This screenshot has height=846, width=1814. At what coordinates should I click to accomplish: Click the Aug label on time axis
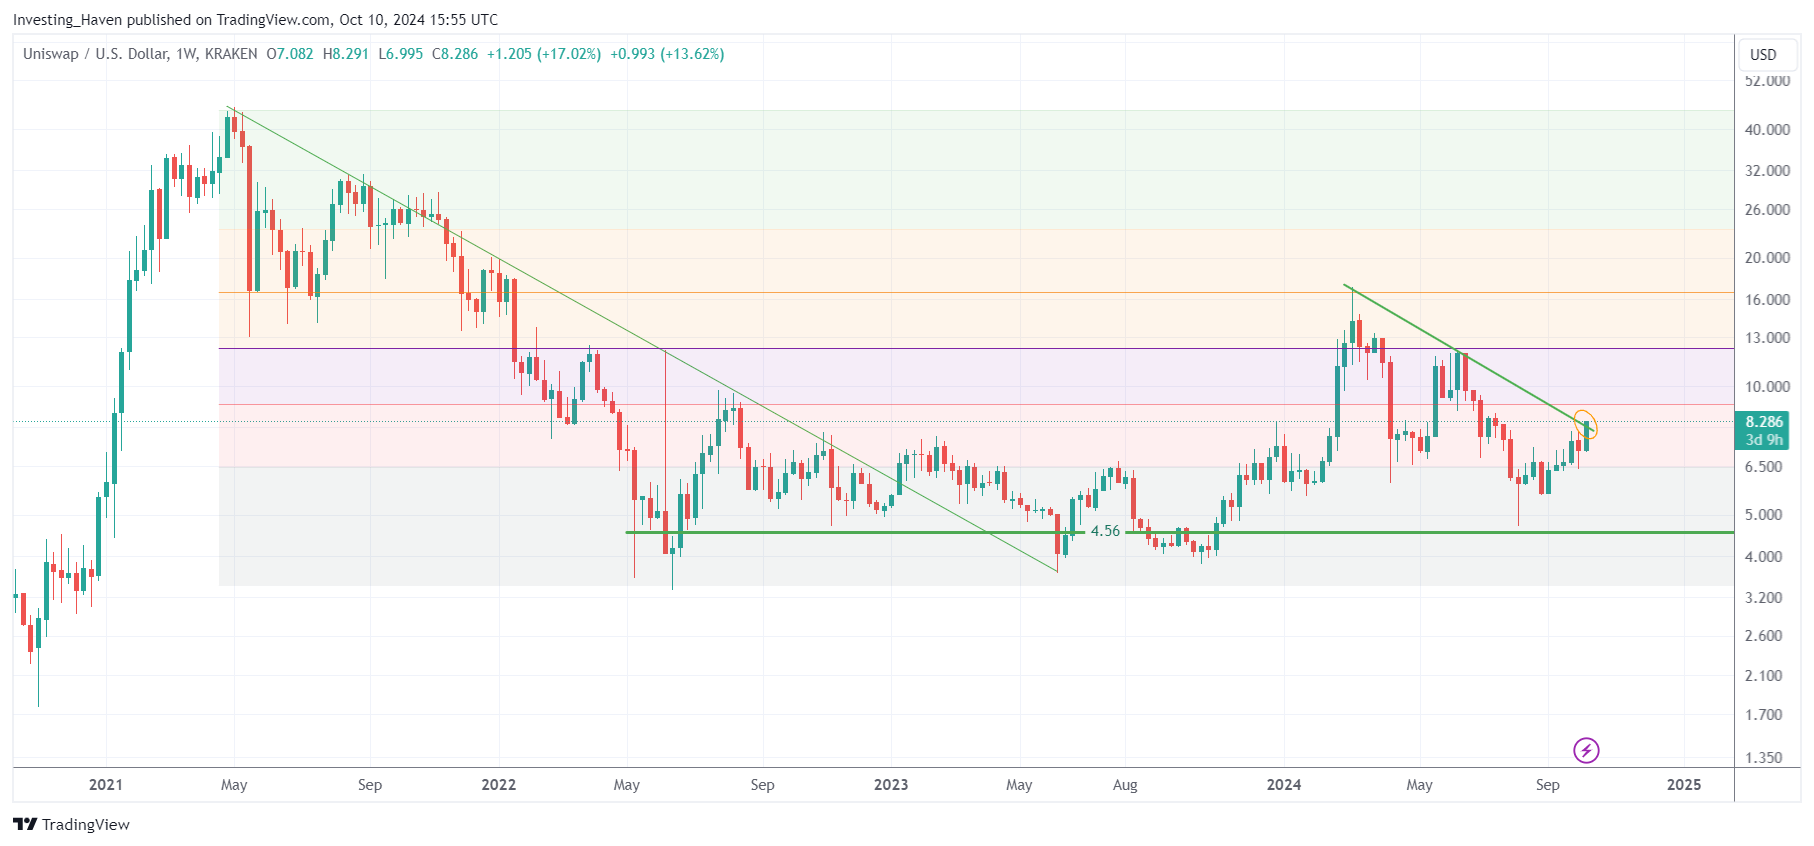pos(1125,784)
